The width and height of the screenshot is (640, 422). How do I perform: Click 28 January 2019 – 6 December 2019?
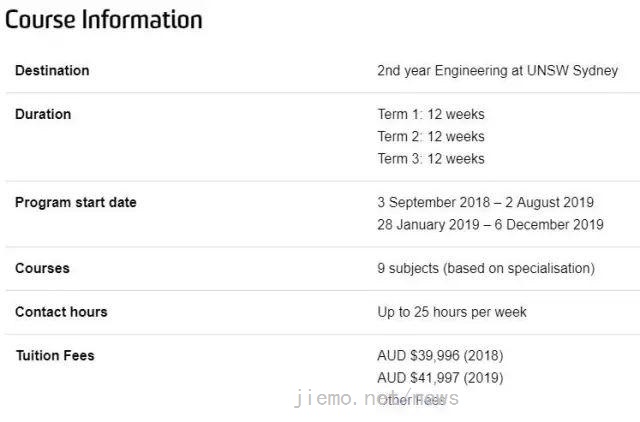490,224
